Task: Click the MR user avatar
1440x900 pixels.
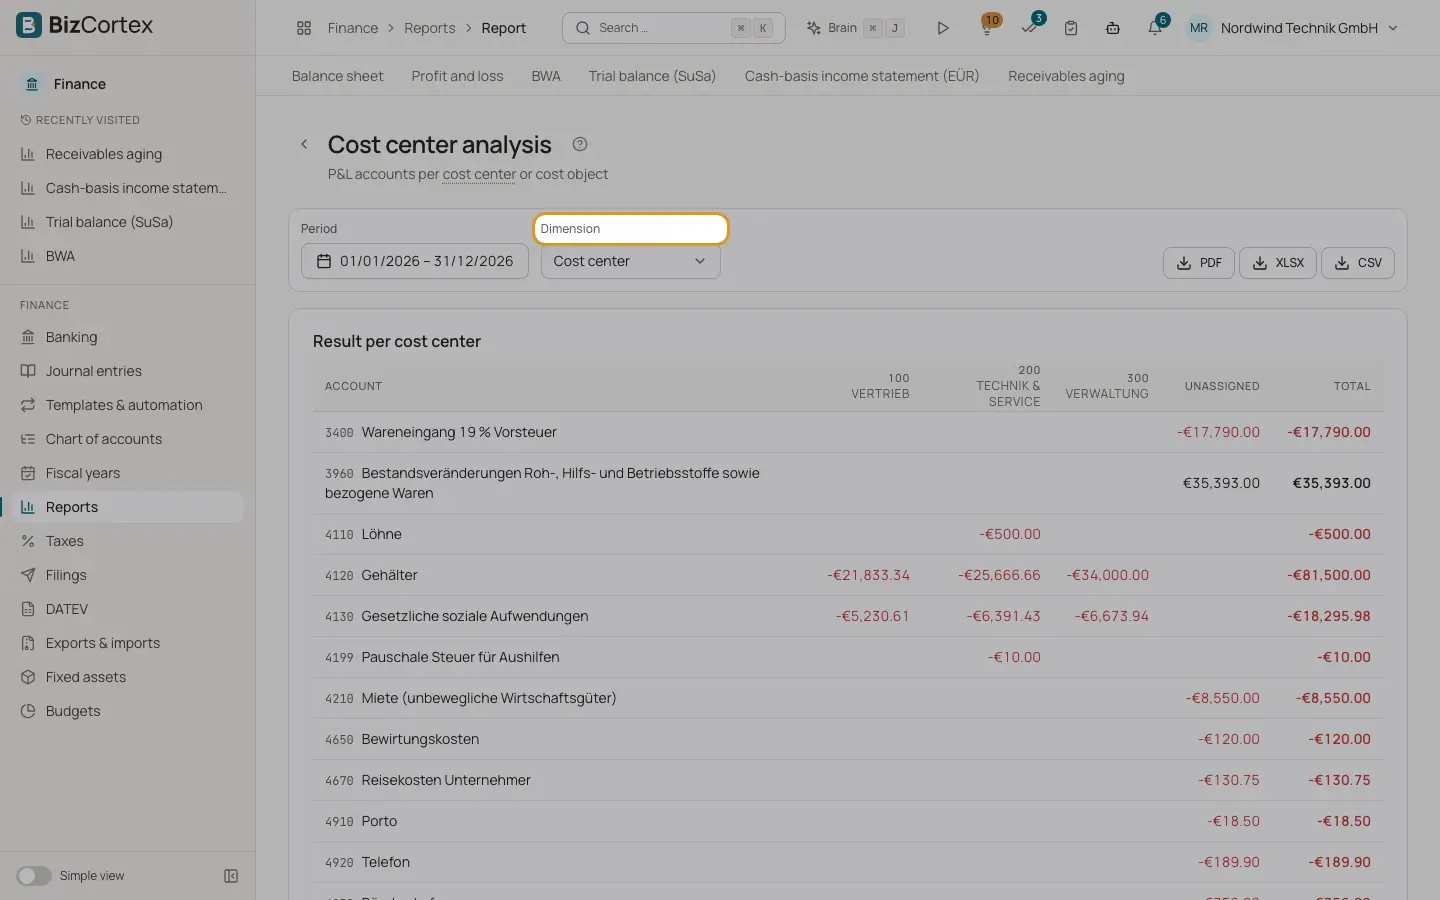Action: pos(1199,28)
